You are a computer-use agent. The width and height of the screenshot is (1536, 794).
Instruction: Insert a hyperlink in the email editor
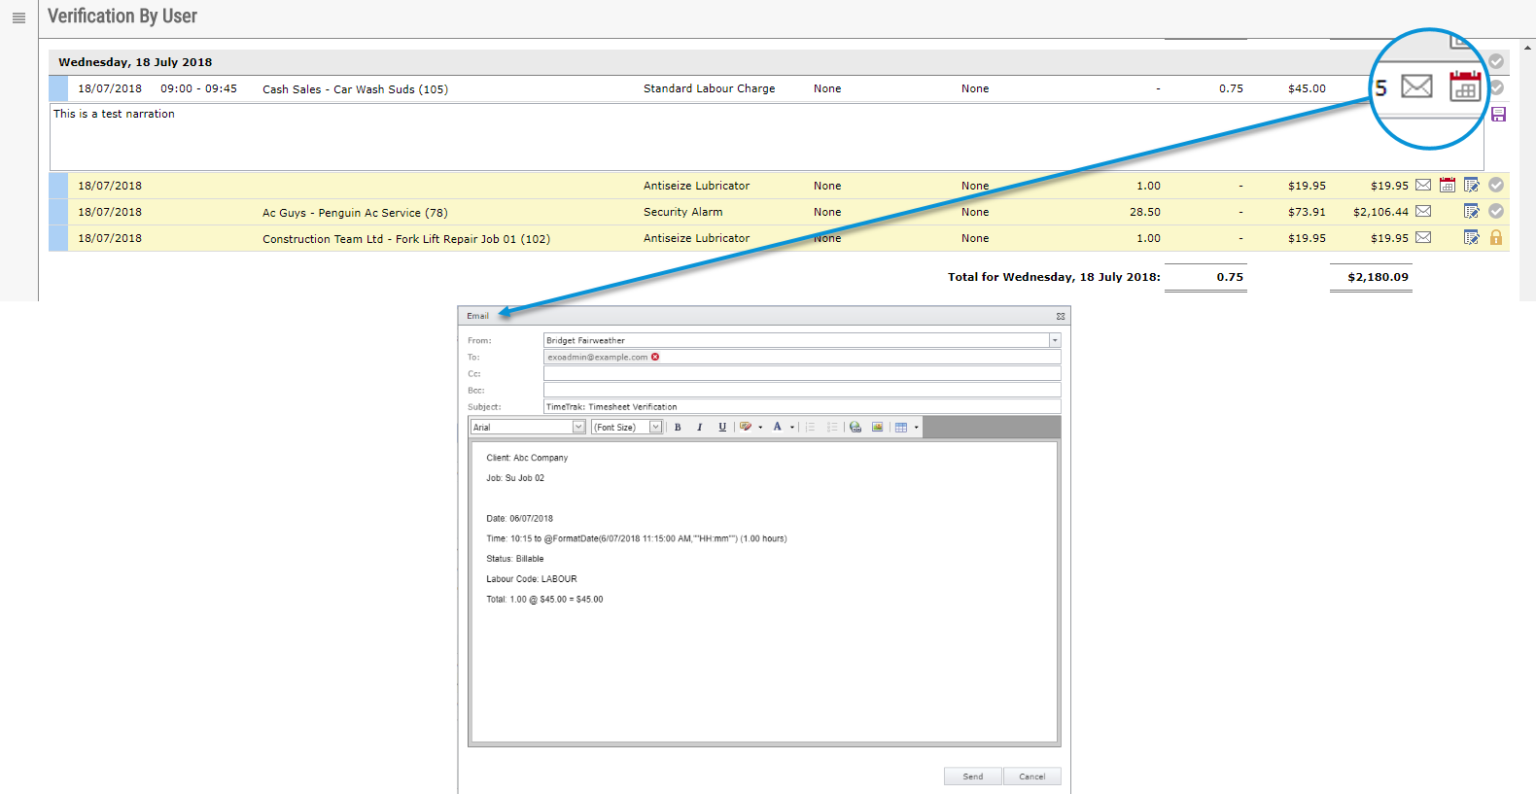(x=856, y=427)
